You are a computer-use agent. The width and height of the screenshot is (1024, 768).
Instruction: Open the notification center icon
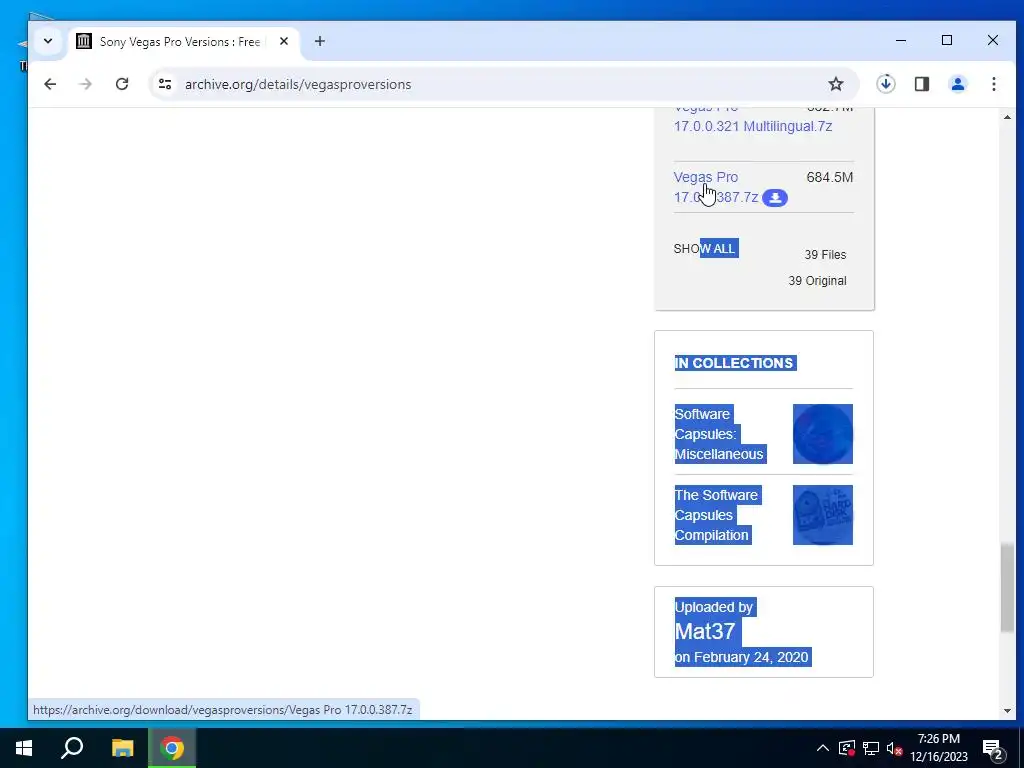click(x=993, y=748)
